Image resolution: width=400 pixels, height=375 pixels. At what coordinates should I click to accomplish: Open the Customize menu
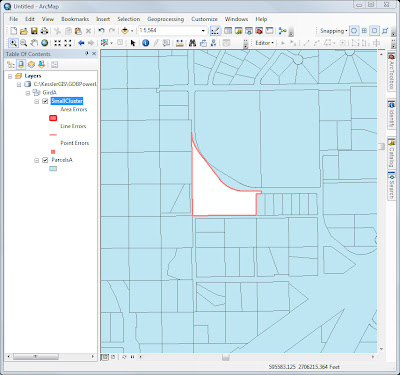pyautogui.click(x=204, y=19)
